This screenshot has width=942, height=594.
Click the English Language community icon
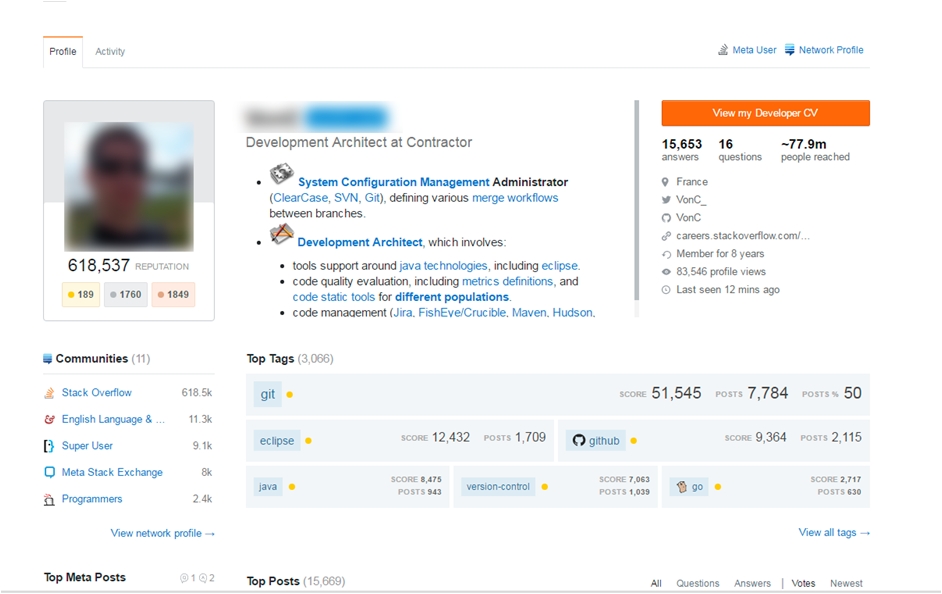coord(49,420)
